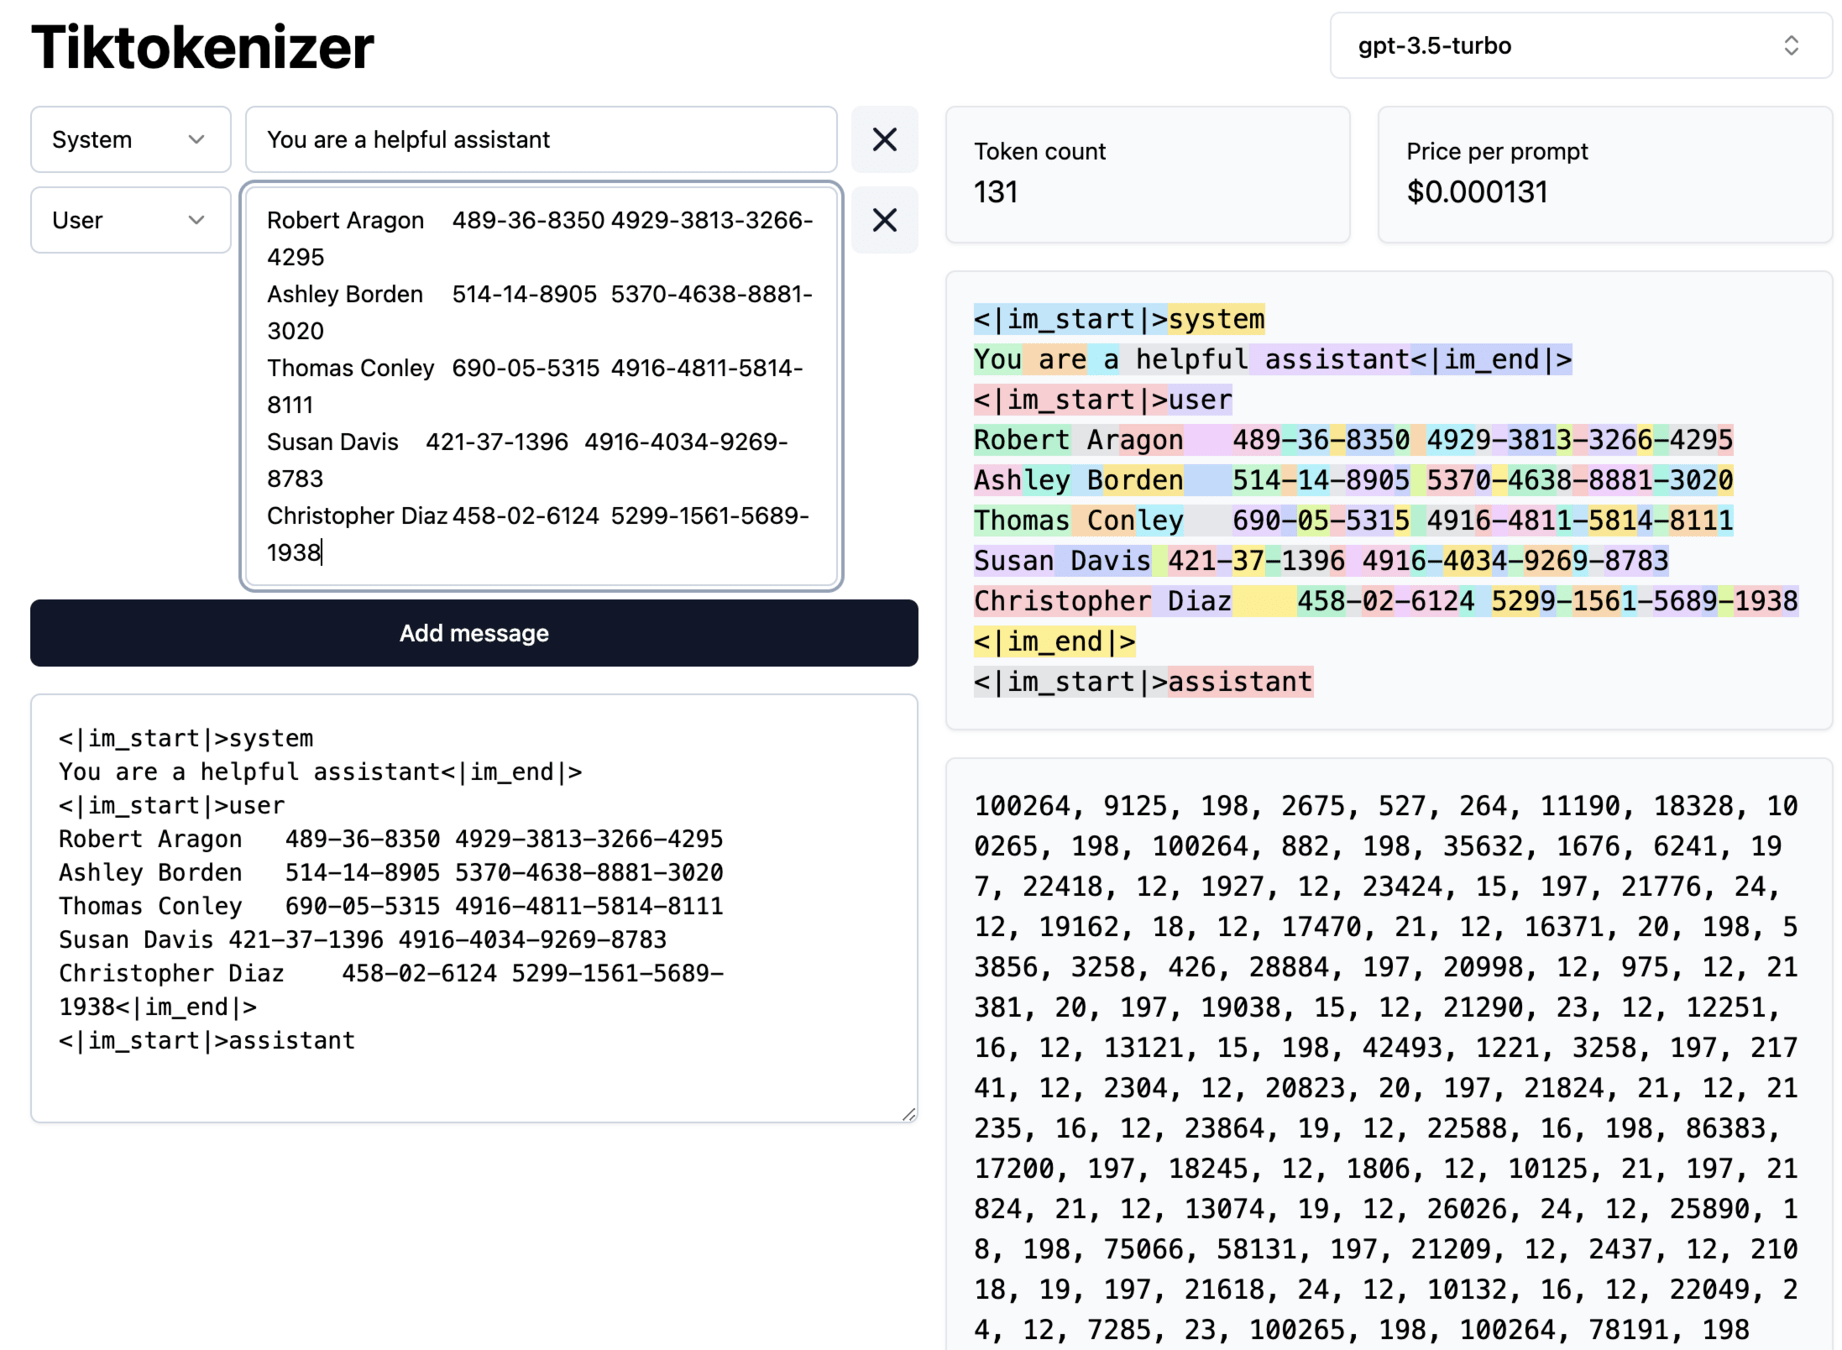This screenshot has height=1350, width=1842.
Task: Click the yellow <|im_end|> token on its own line
Action: pos(1055,641)
